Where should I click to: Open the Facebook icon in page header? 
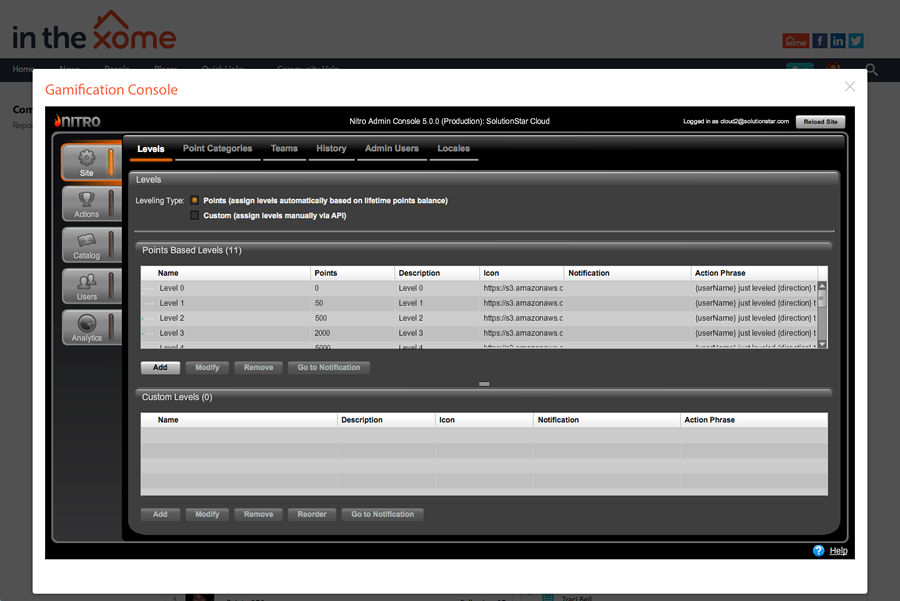pyautogui.click(x=820, y=41)
